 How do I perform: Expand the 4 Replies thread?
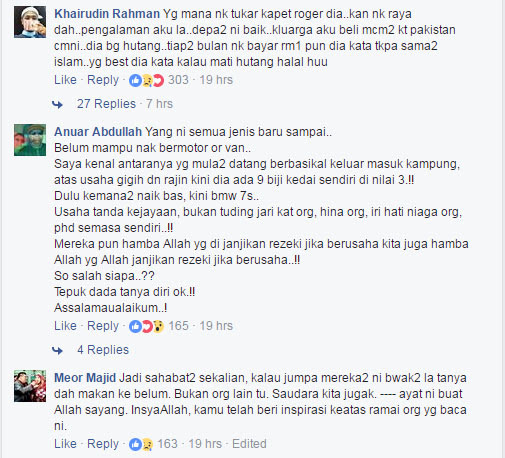click(103, 350)
